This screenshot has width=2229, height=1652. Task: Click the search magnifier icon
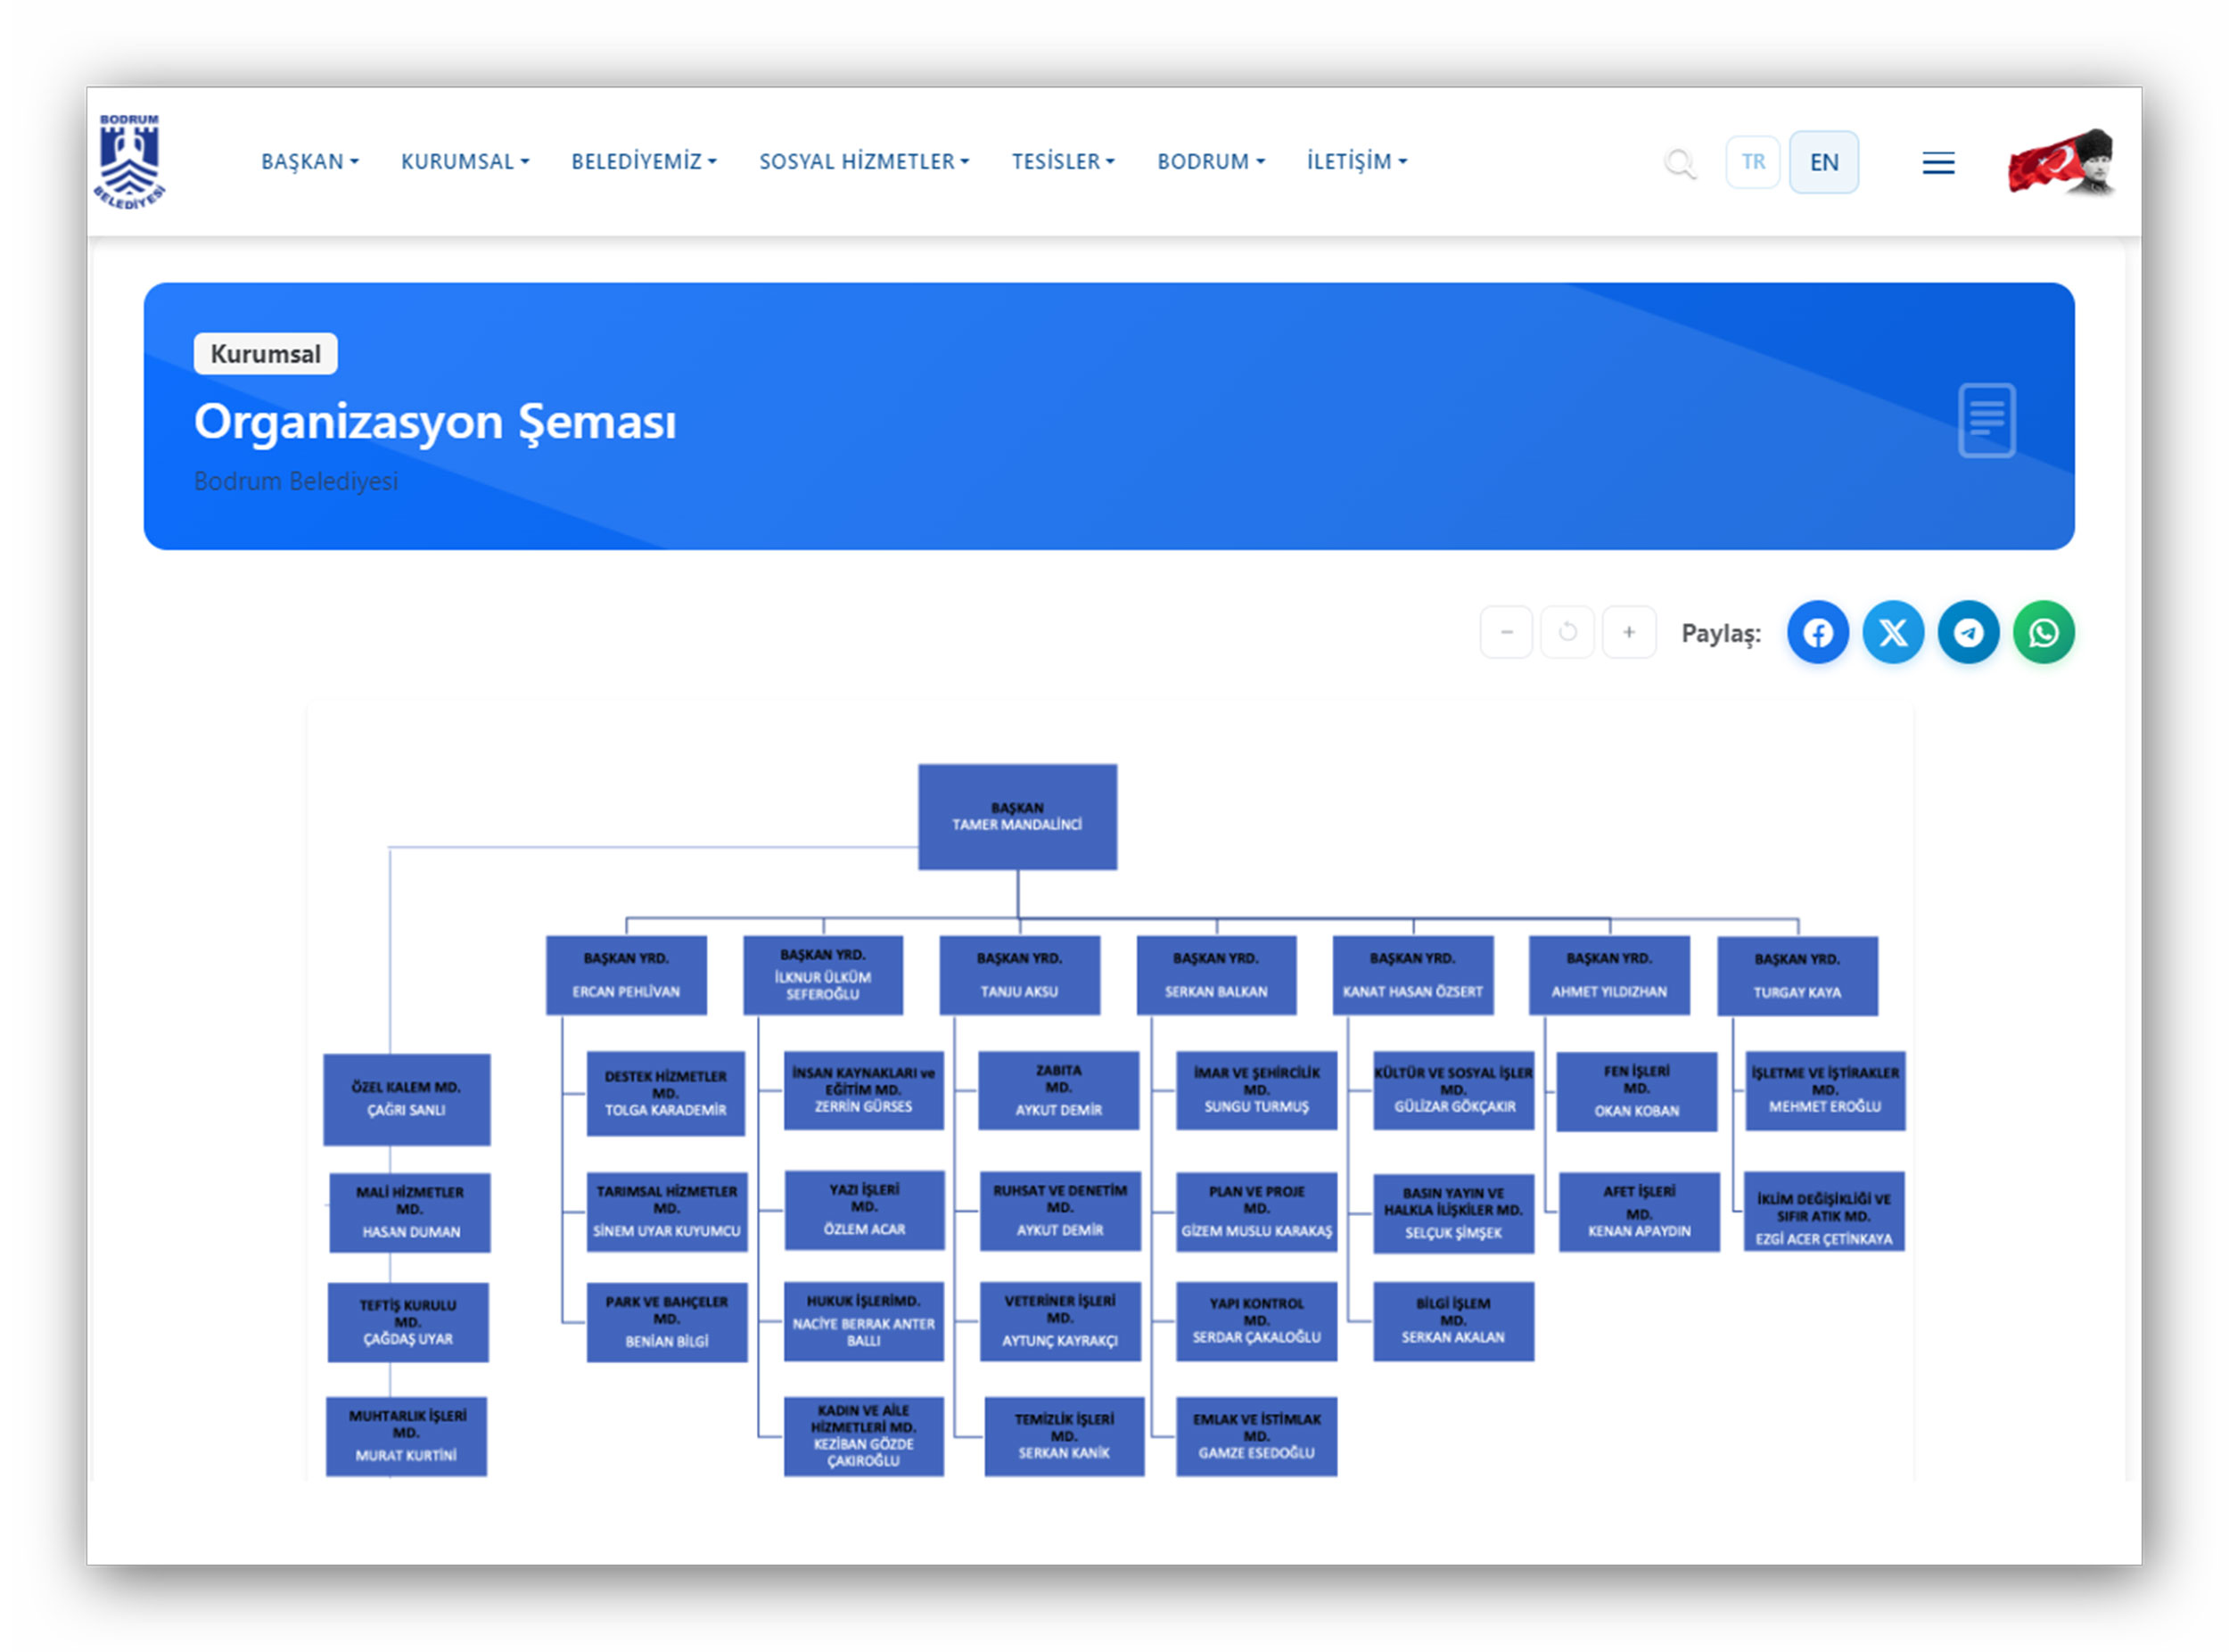tap(1679, 162)
